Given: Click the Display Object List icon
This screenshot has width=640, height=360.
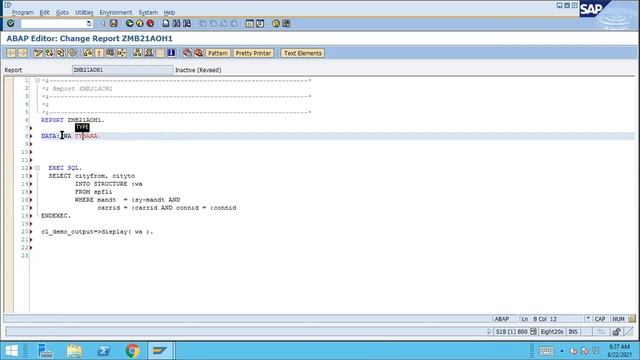Looking at the screenshot, I should pyautogui.click(x=138, y=53).
